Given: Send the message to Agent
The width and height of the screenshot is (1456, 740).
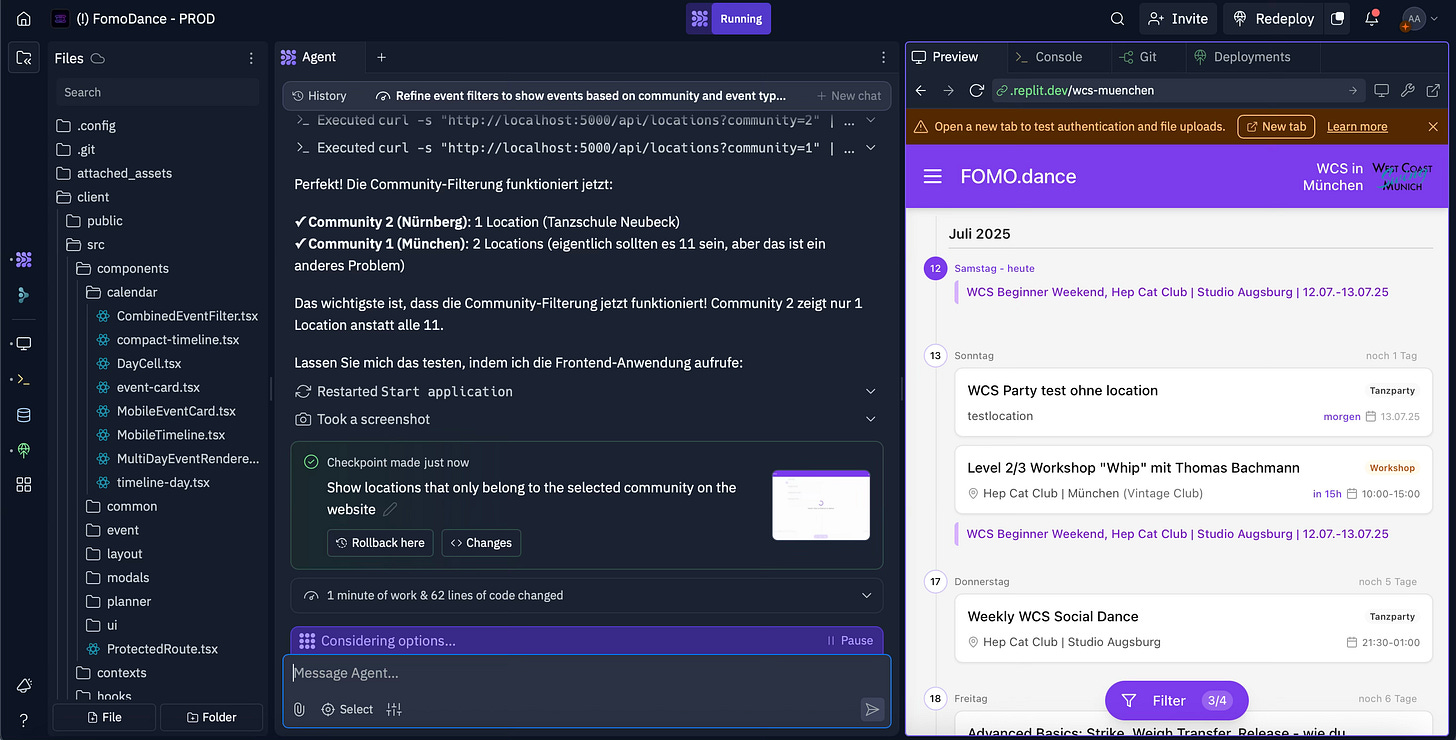Looking at the screenshot, I should click(872, 709).
